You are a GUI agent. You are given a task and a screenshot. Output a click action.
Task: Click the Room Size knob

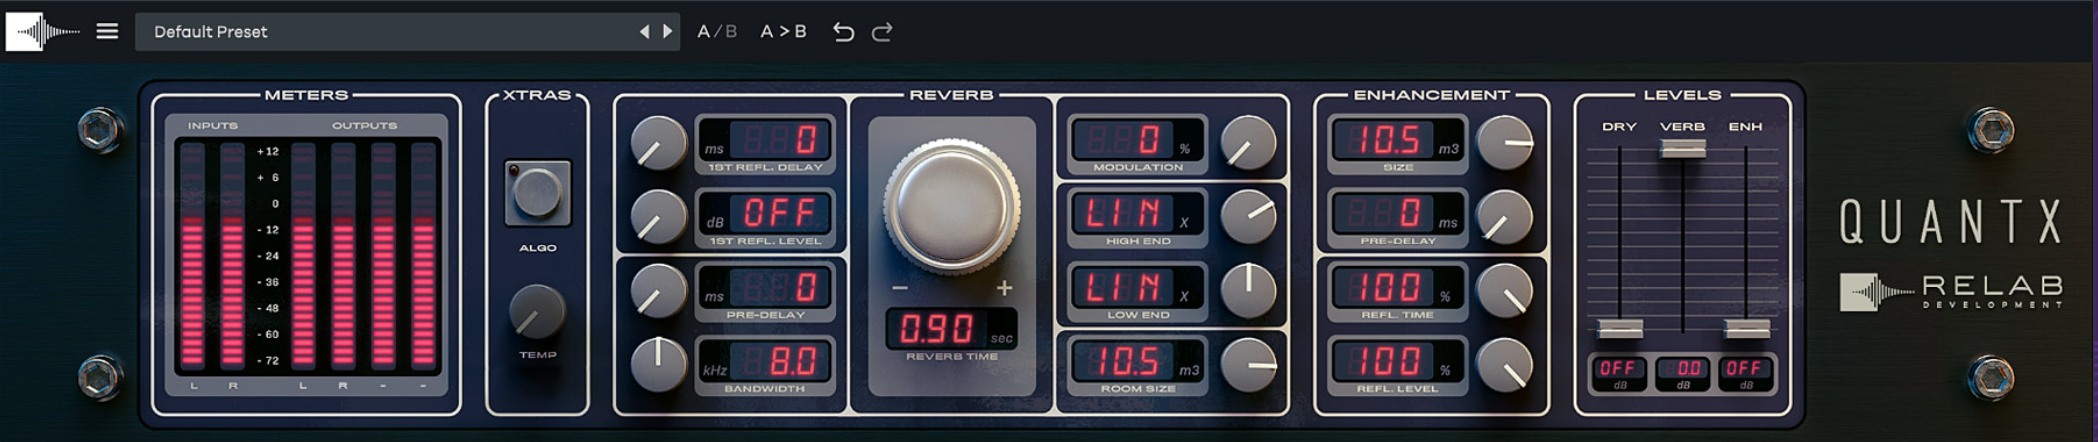[x=1248, y=364]
